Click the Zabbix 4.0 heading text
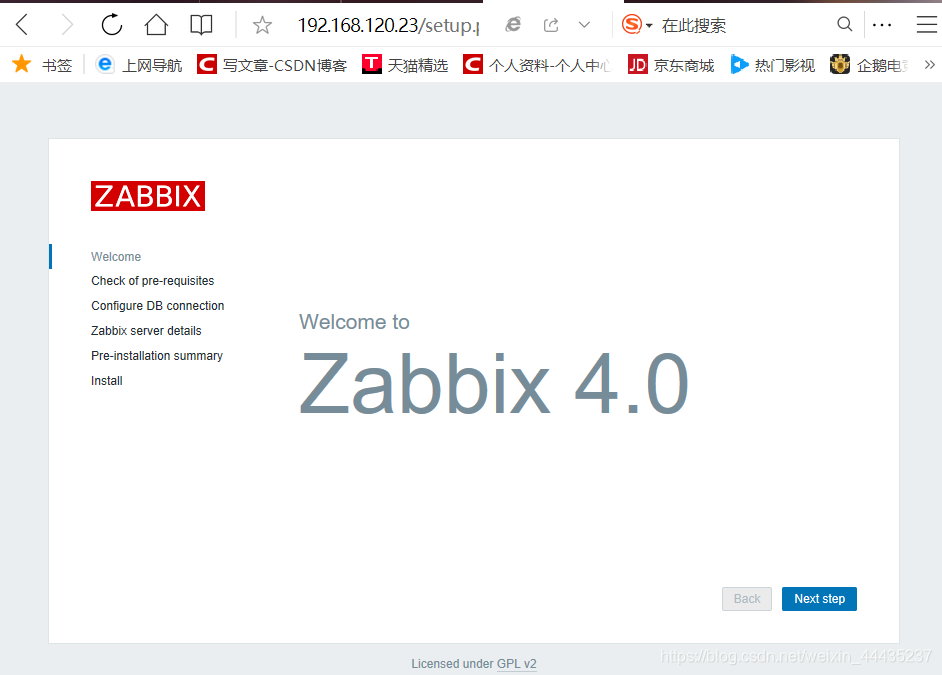The height and width of the screenshot is (675, 942). coord(494,384)
